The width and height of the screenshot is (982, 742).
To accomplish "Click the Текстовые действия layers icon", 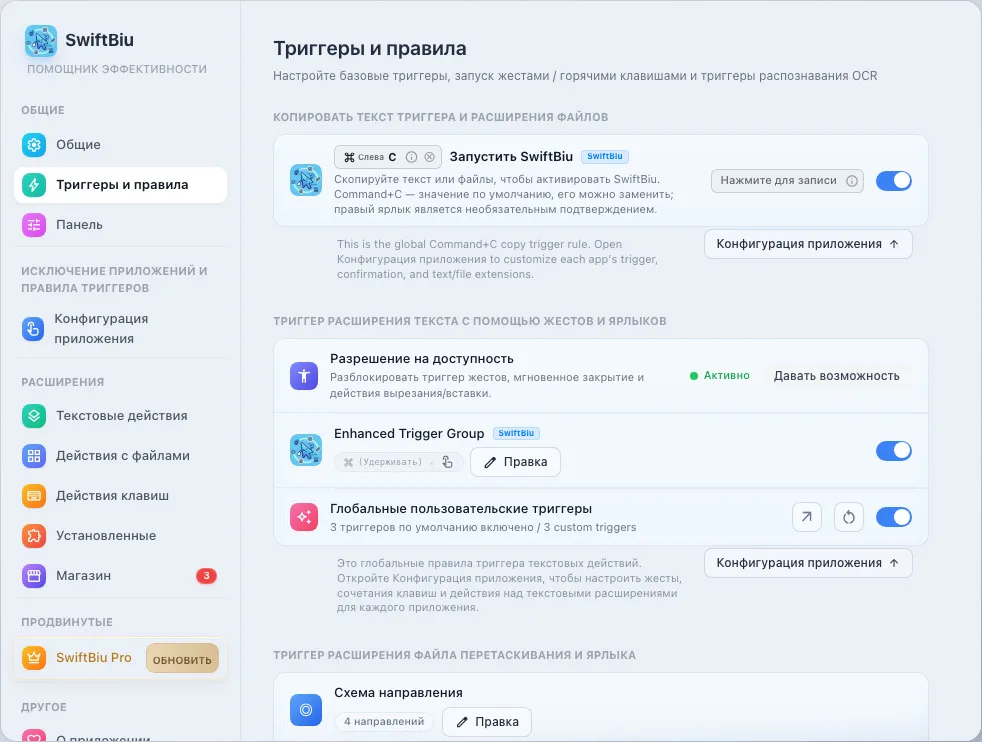I will click(x=34, y=416).
